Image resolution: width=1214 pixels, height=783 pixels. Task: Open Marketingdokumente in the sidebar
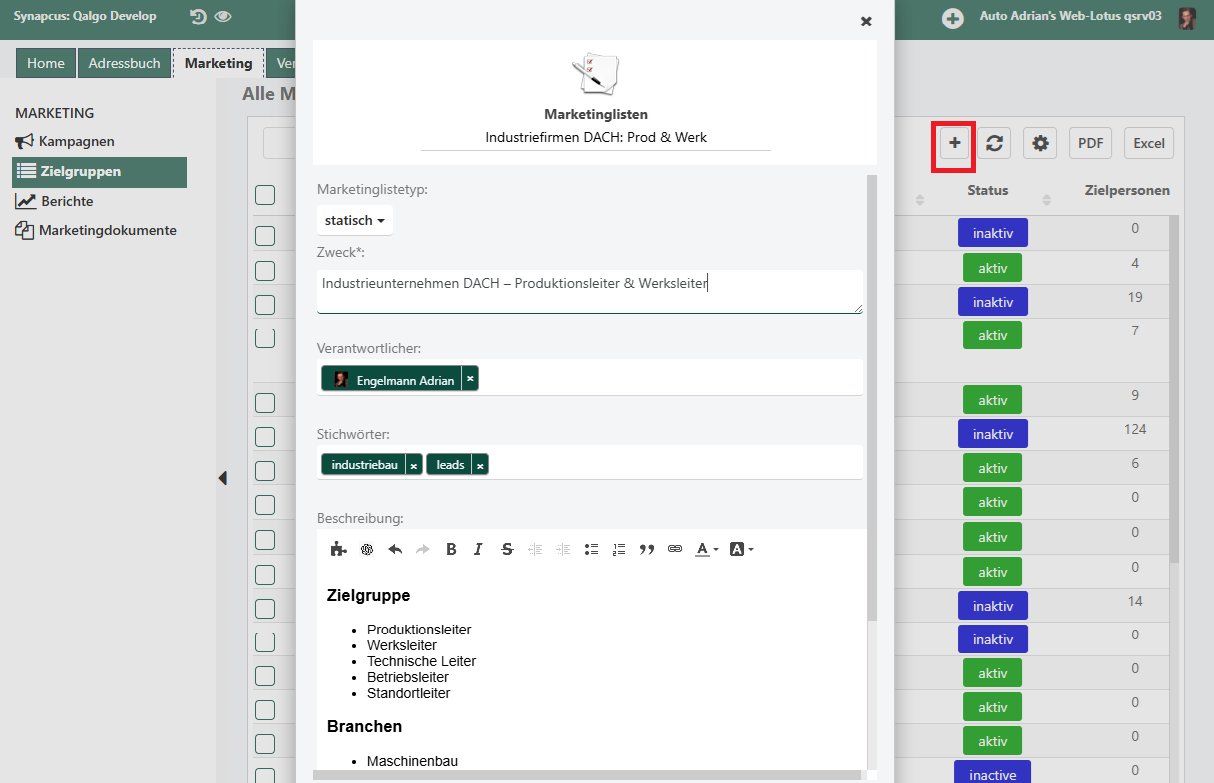click(x=96, y=230)
